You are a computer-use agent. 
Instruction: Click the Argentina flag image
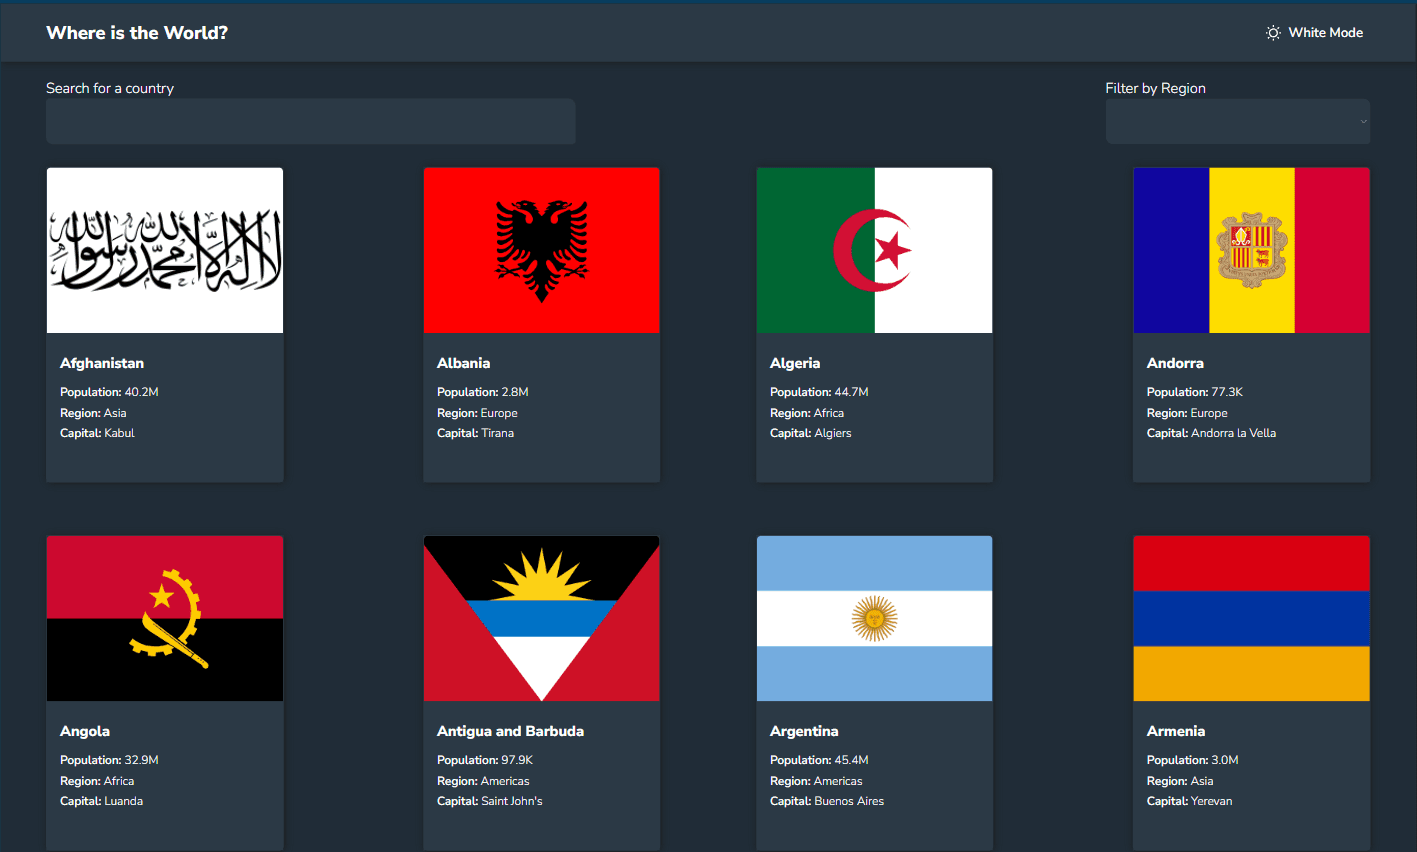click(x=874, y=618)
